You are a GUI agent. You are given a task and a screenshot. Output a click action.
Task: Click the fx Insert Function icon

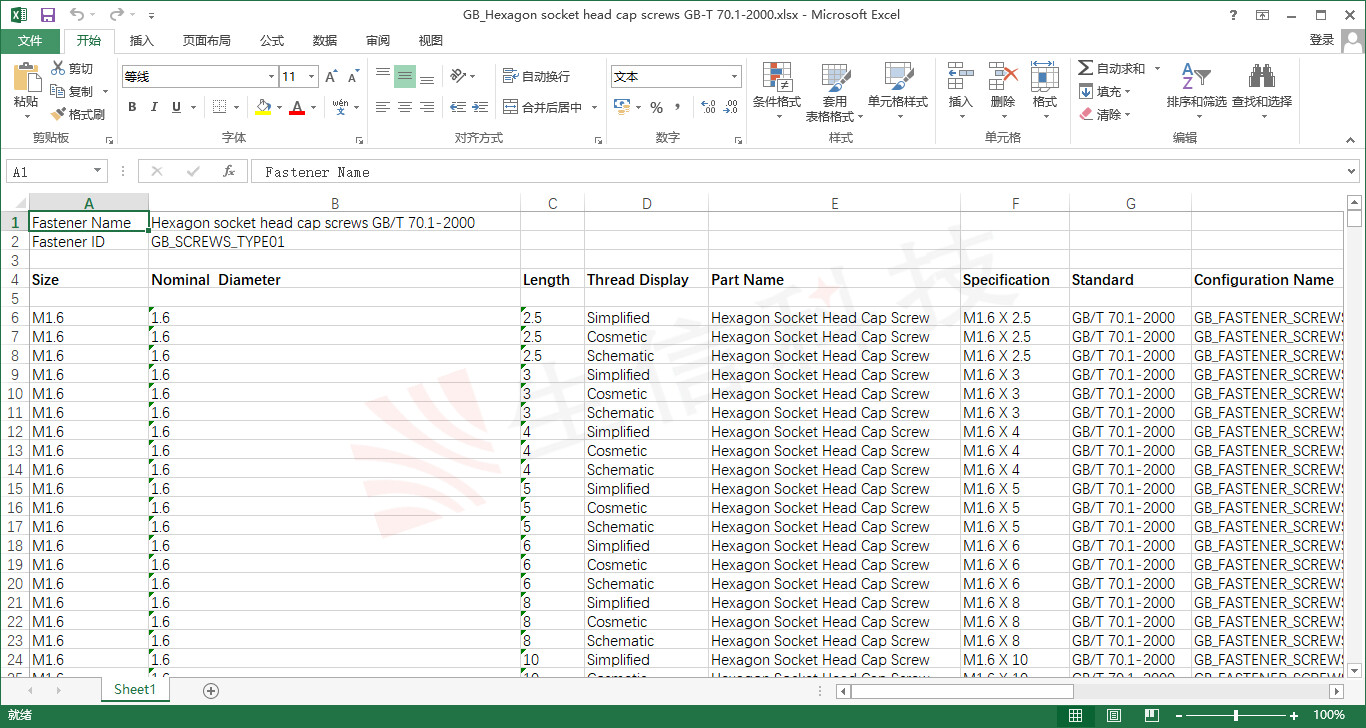click(229, 172)
